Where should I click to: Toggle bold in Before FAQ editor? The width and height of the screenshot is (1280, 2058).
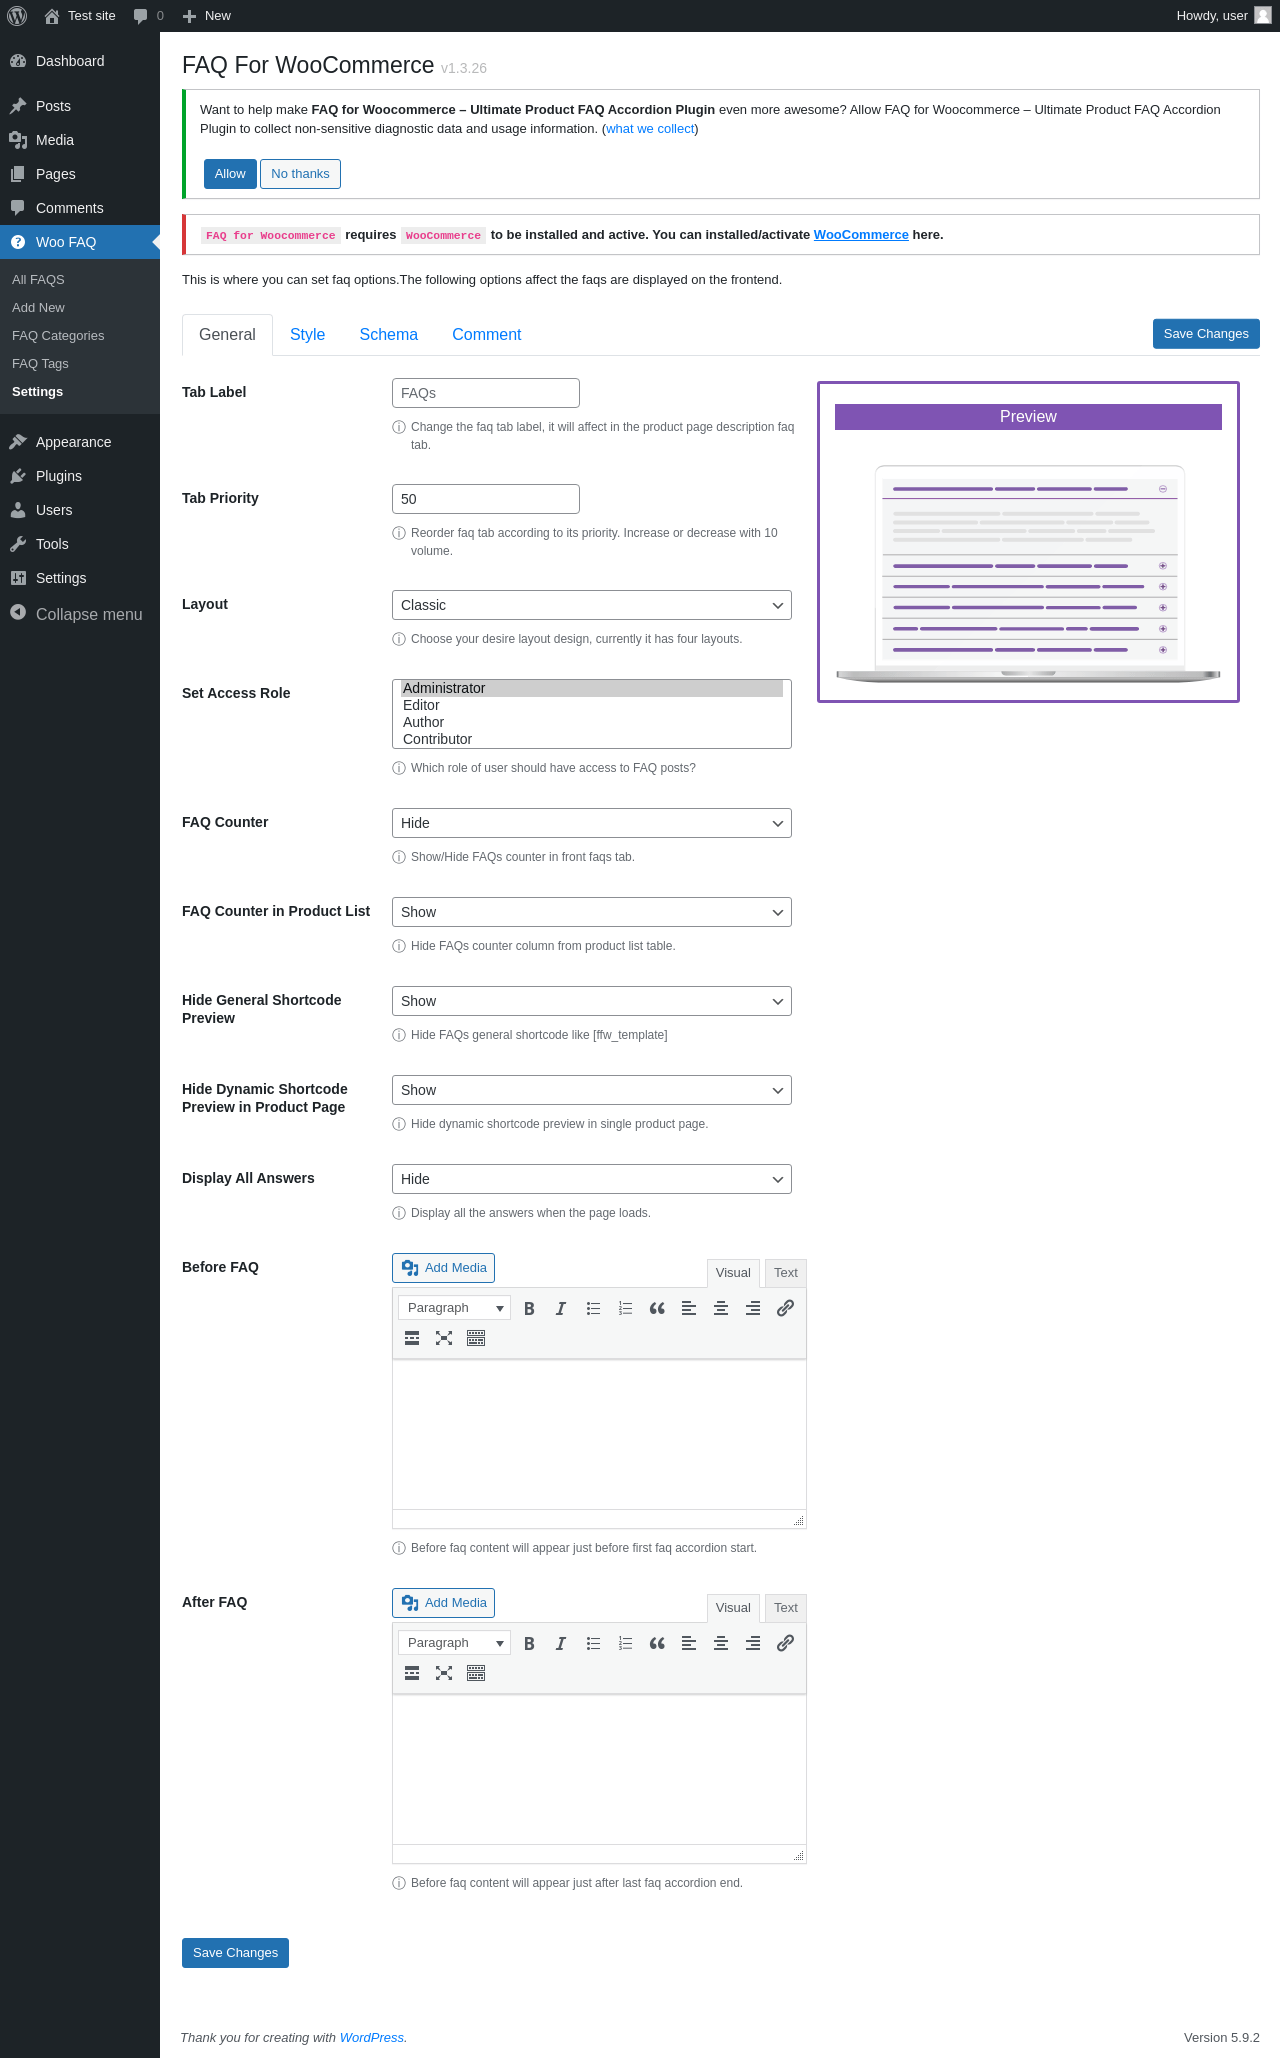click(529, 1308)
